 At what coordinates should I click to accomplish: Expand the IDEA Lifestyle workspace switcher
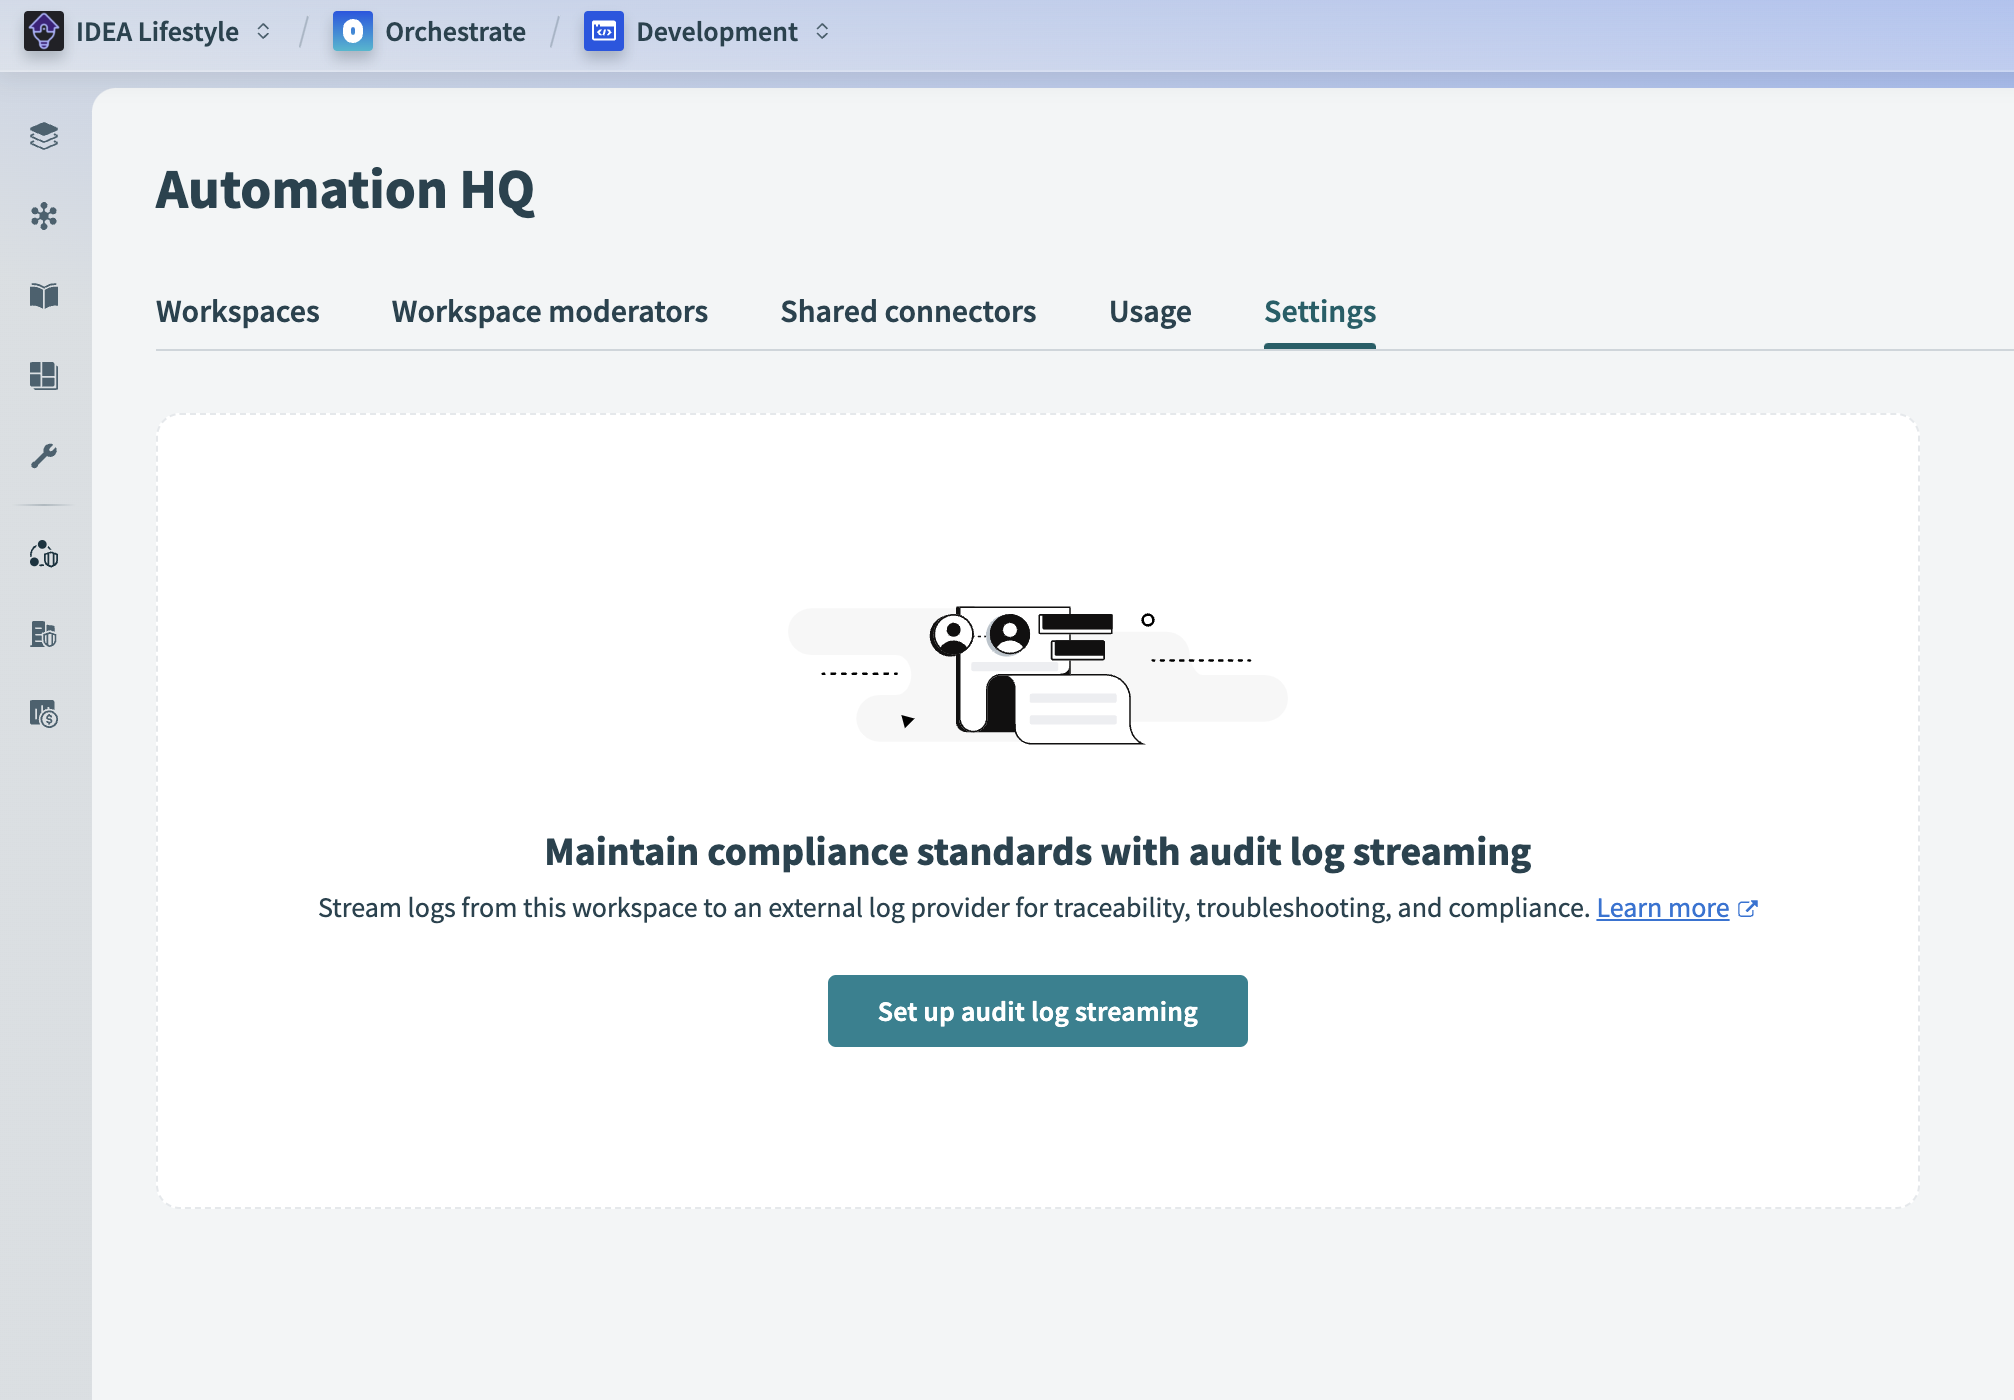point(263,32)
